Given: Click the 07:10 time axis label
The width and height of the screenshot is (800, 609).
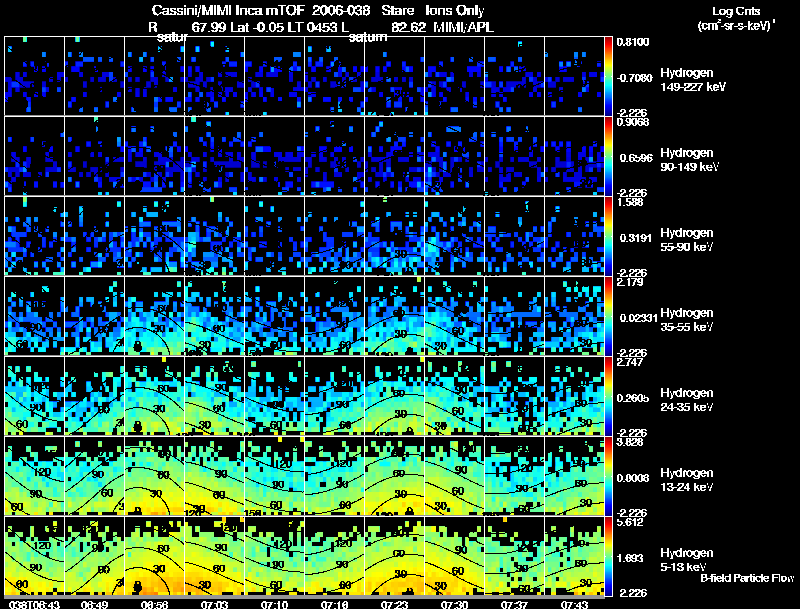Looking at the screenshot, I should [x=274, y=604].
